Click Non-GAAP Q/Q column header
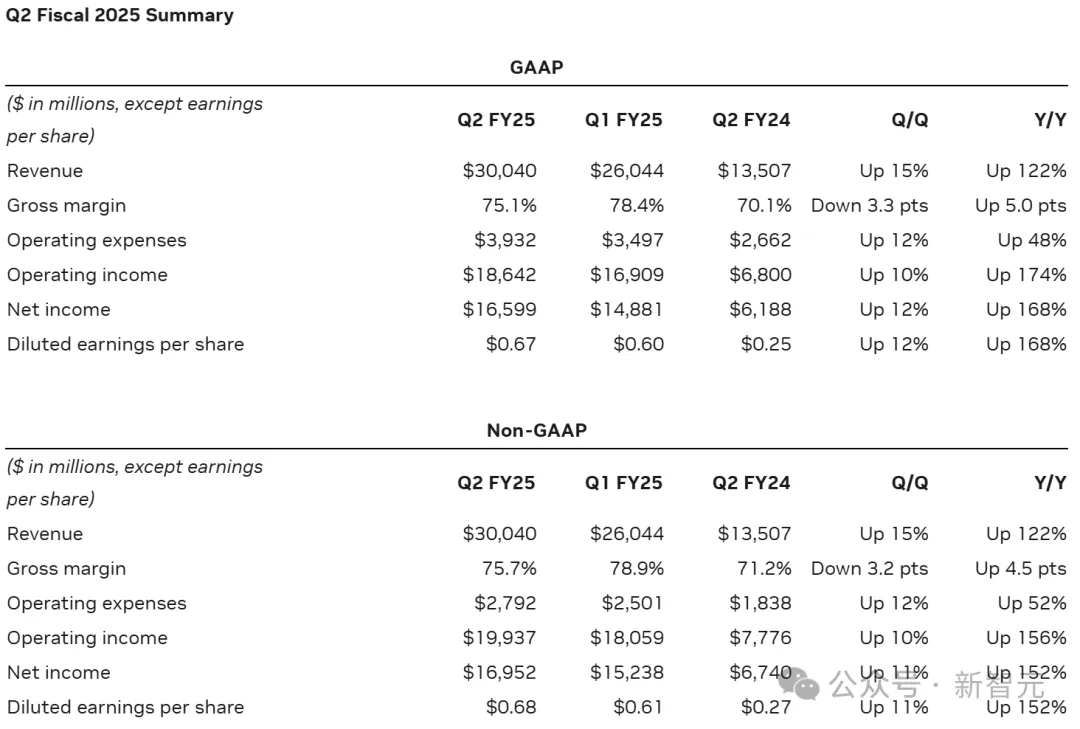The width and height of the screenshot is (1080, 729). 910,483
